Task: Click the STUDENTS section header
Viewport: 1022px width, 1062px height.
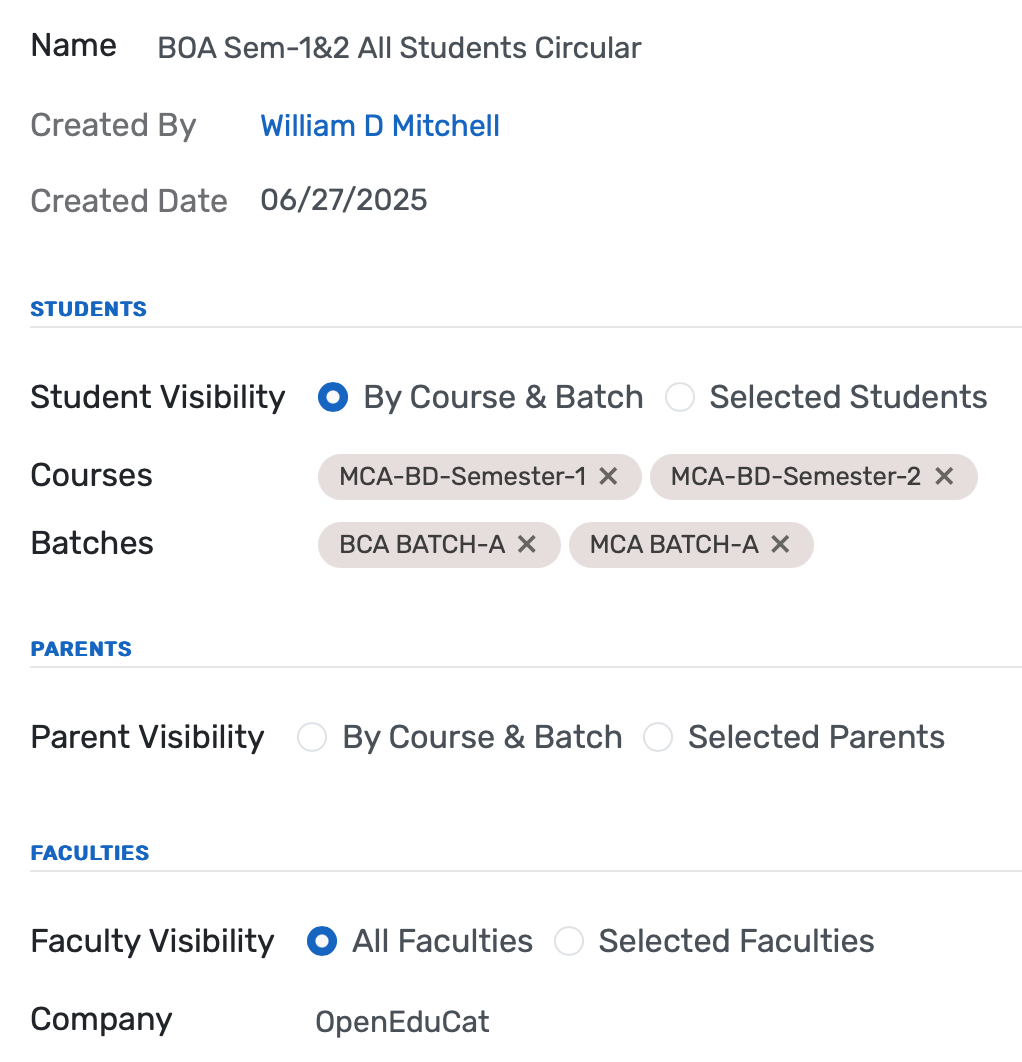Action: tap(88, 308)
